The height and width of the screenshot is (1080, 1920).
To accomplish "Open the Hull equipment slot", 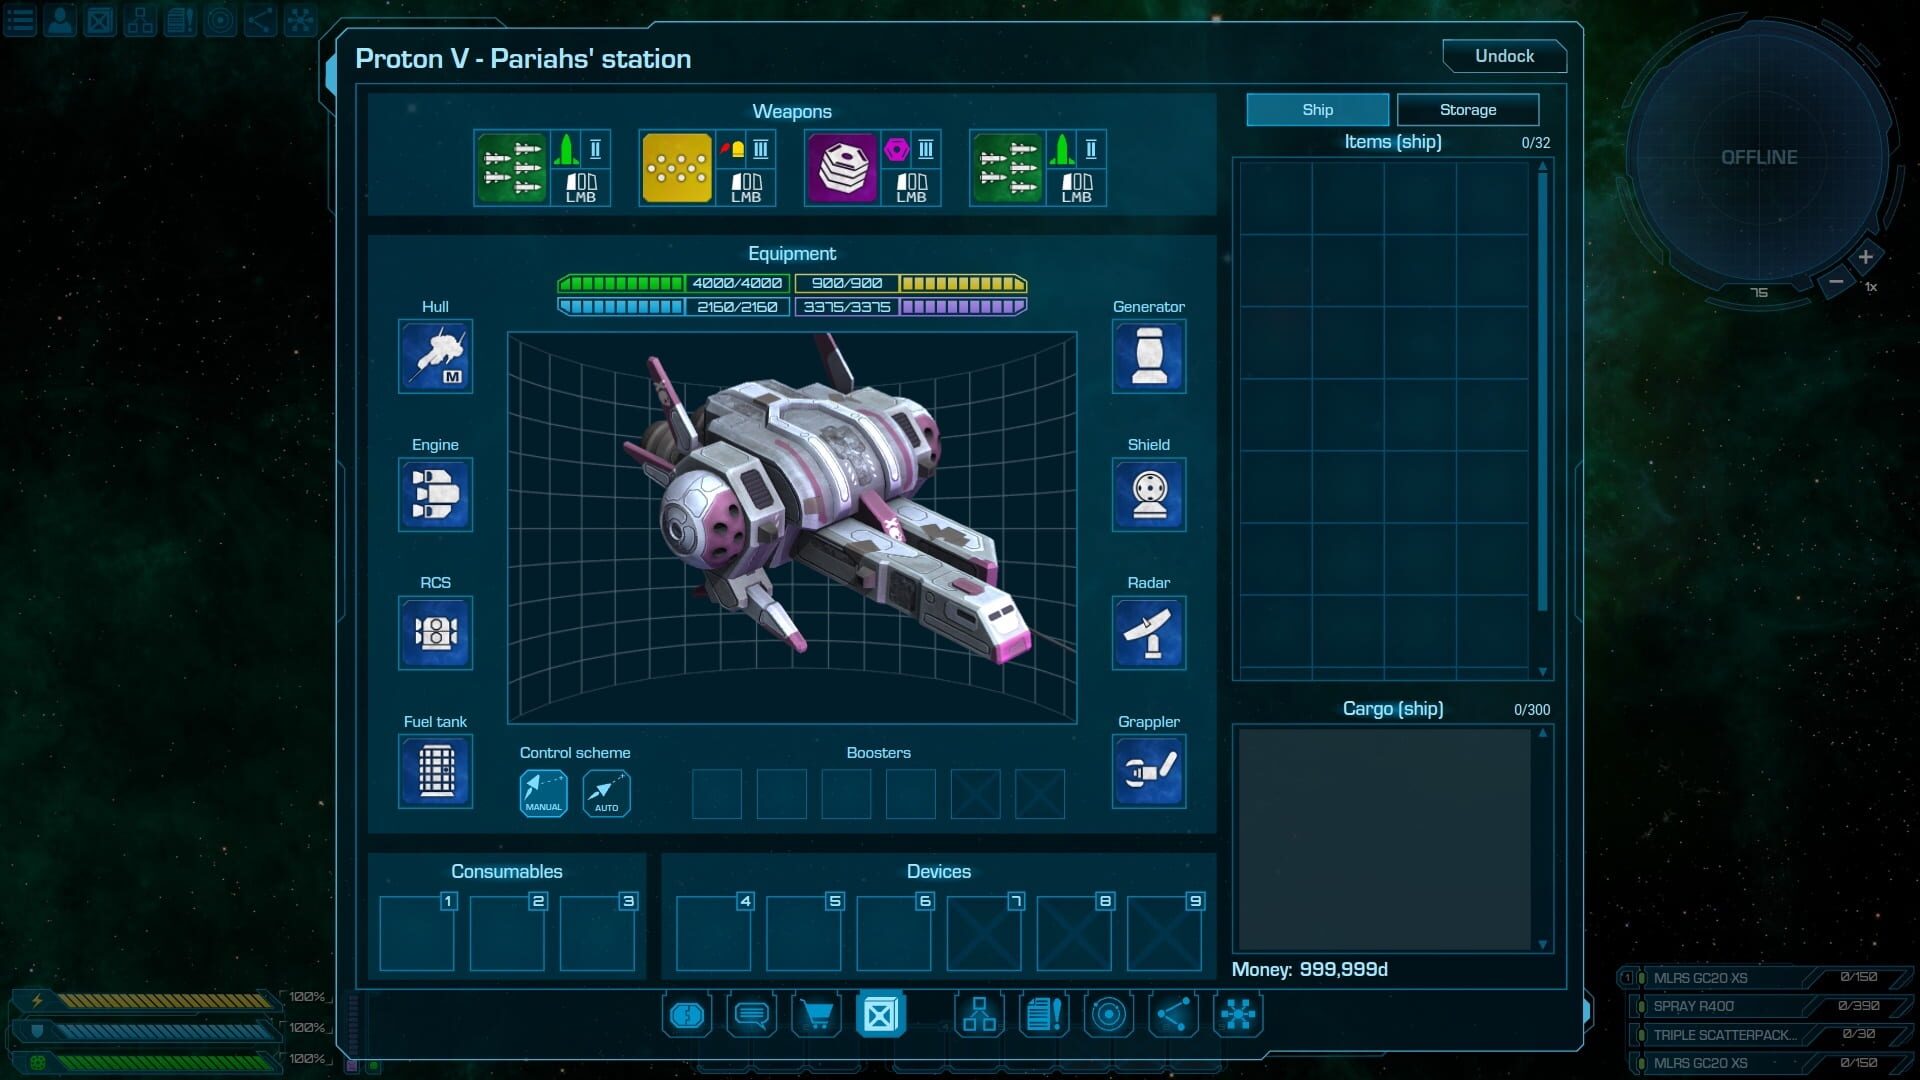I will [x=435, y=357].
